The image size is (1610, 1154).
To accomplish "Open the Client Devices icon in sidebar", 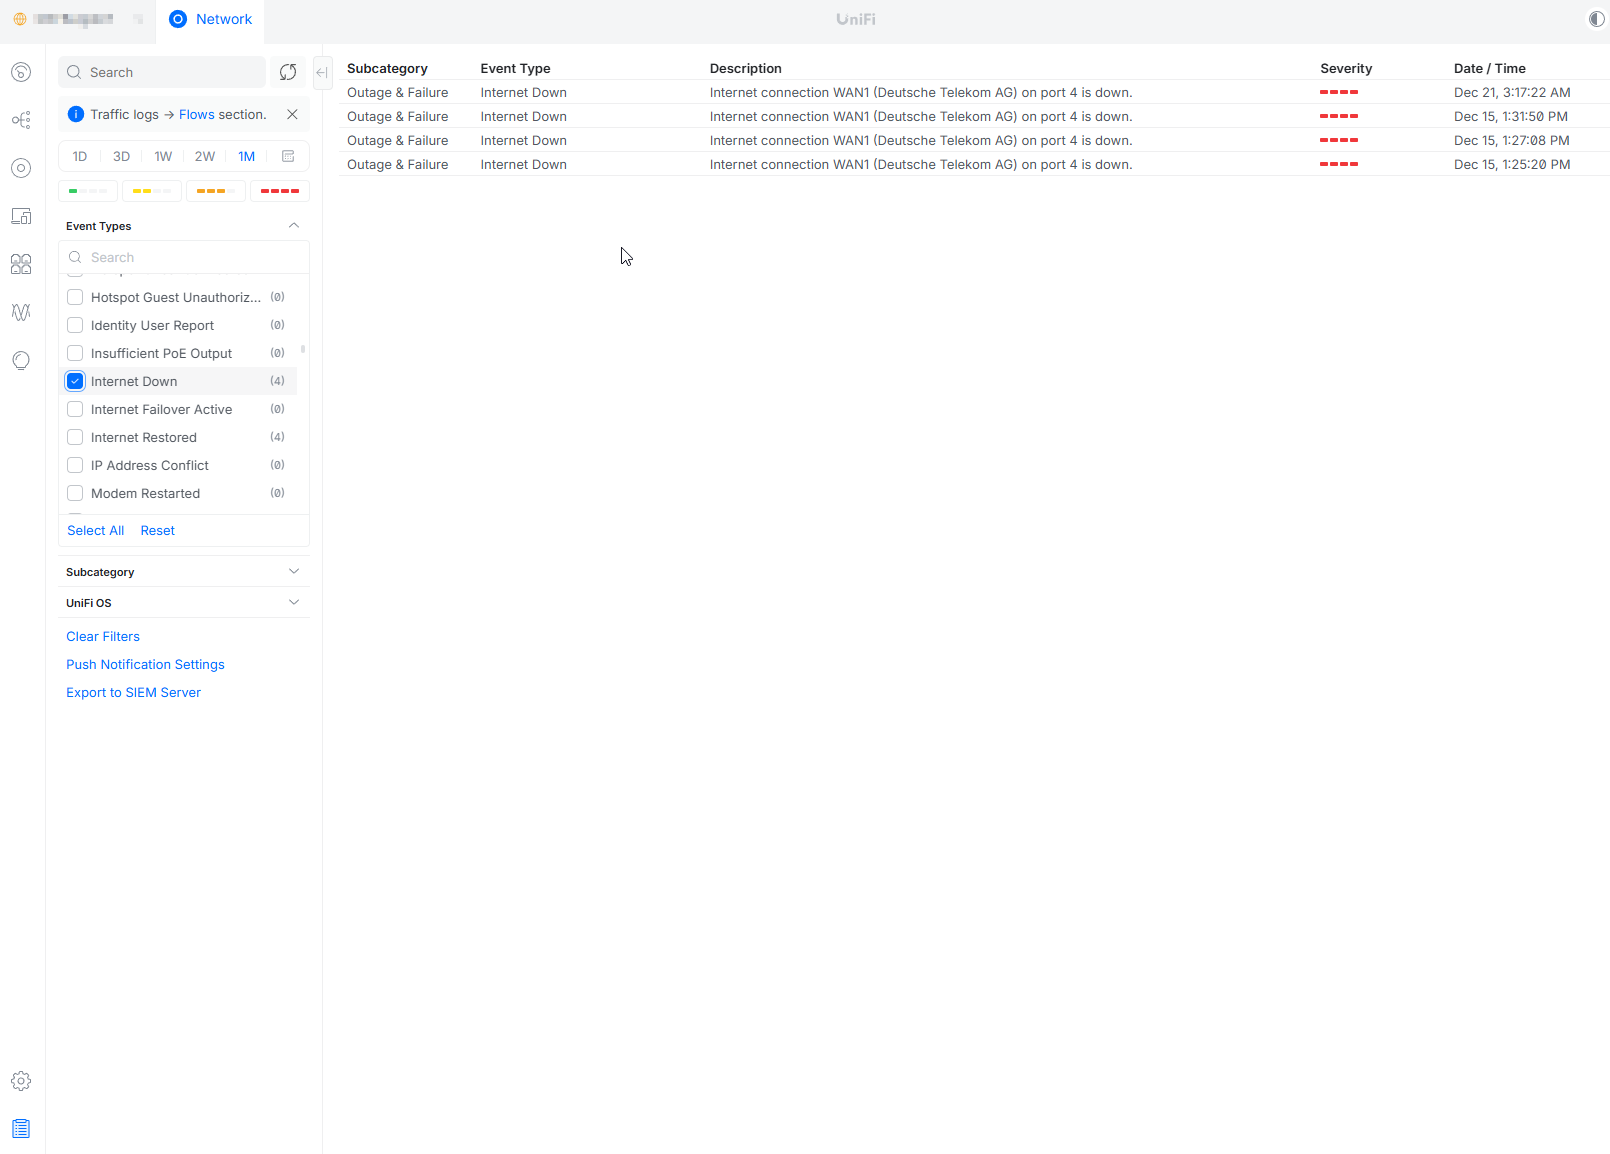I will coord(21,216).
